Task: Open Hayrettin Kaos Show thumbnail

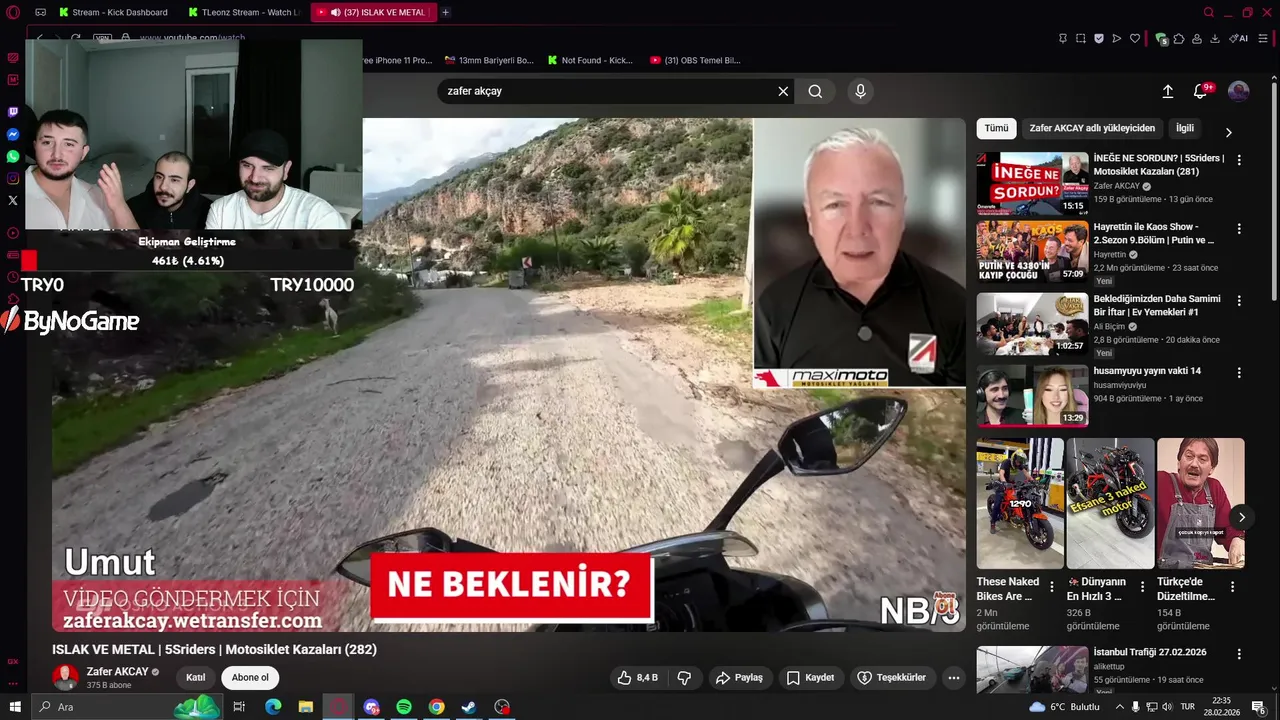Action: click(x=1032, y=252)
